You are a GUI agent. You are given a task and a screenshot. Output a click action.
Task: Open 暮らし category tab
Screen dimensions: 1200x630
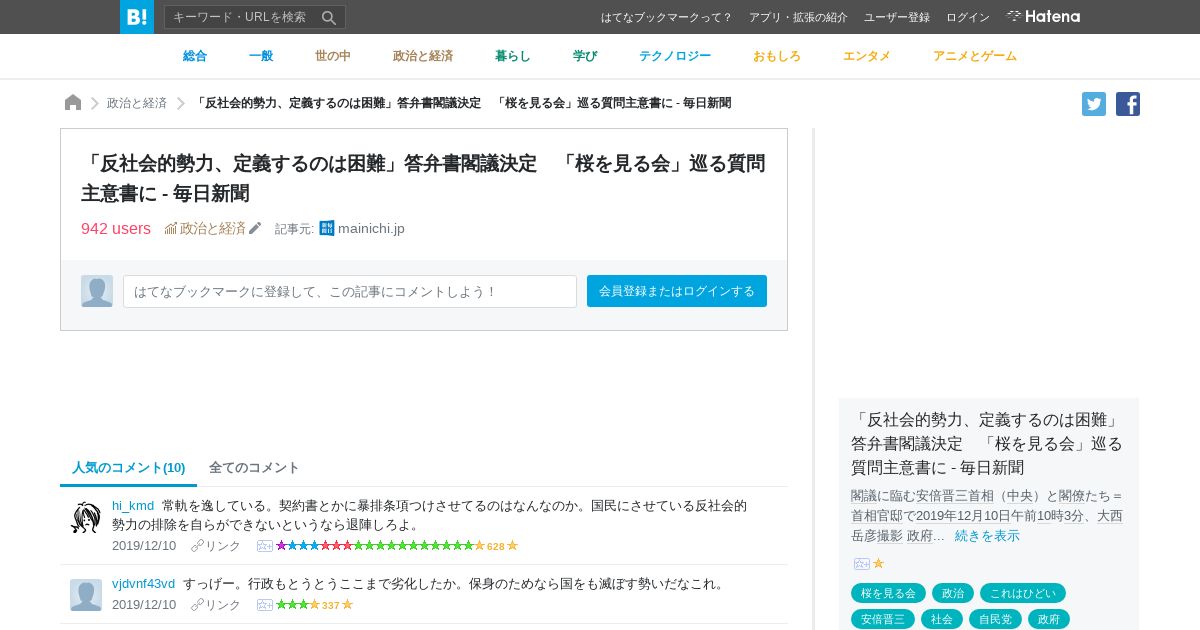click(x=513, y=56)
